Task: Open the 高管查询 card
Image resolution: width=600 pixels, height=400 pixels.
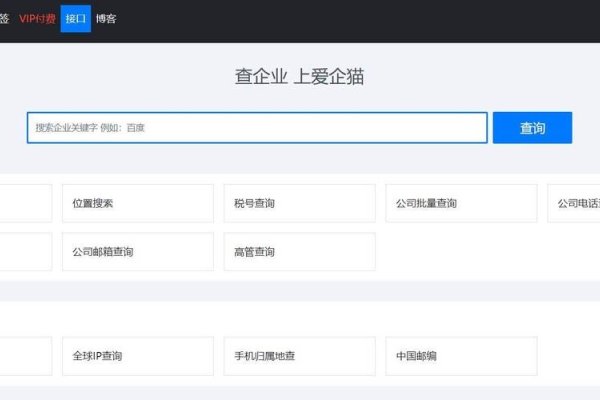Action: 299,251
